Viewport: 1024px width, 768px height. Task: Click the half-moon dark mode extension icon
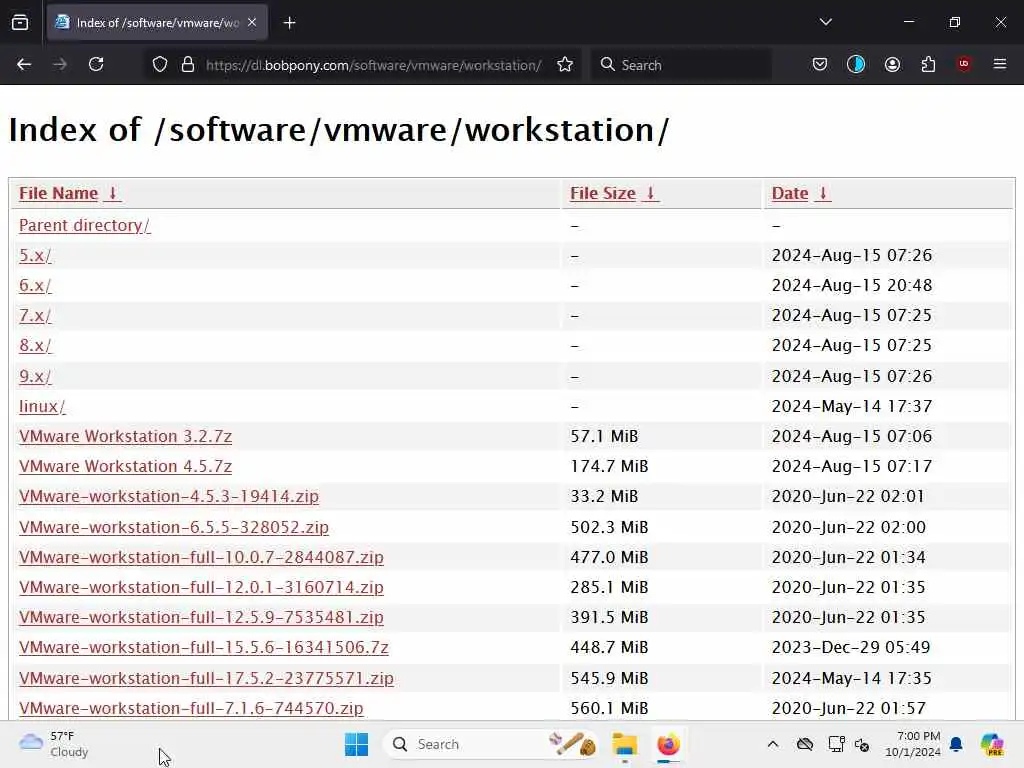(856, 65)
